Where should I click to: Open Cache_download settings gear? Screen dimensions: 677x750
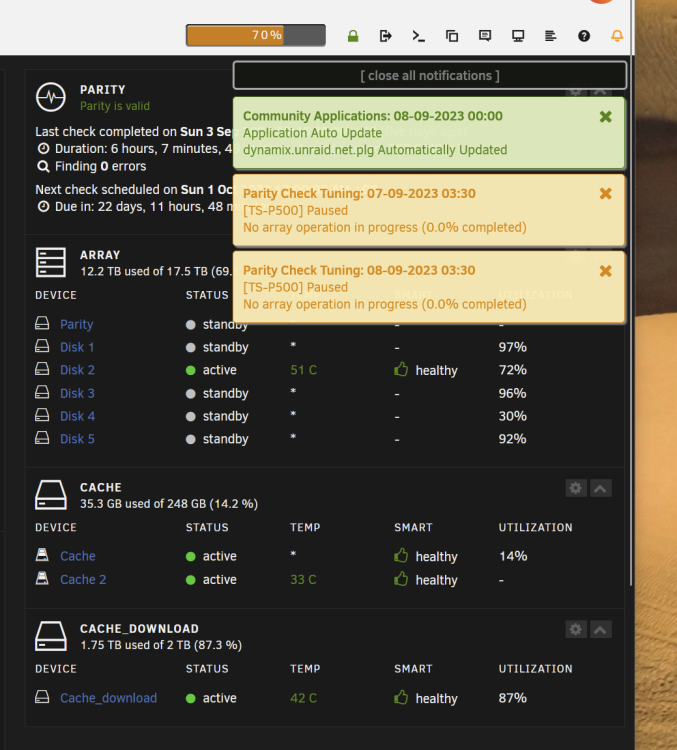576,629
